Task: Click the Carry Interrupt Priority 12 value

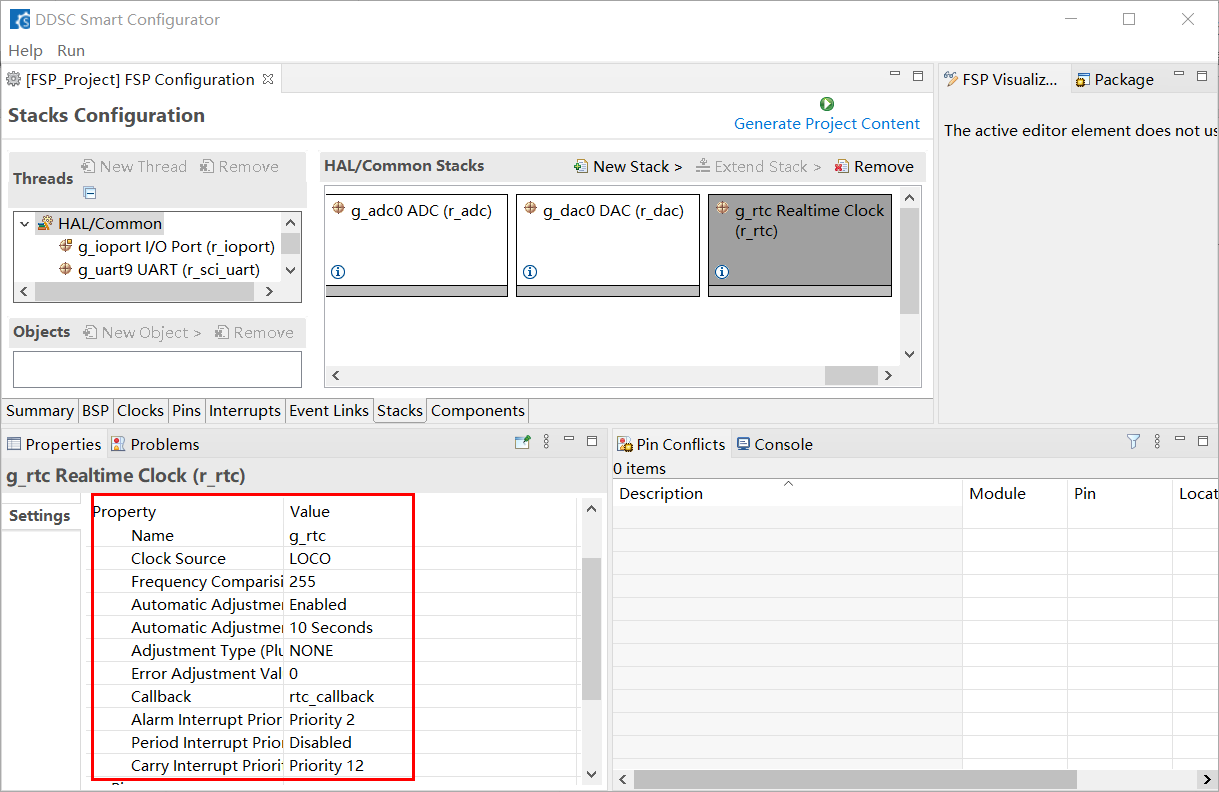Action: [326, 765]
